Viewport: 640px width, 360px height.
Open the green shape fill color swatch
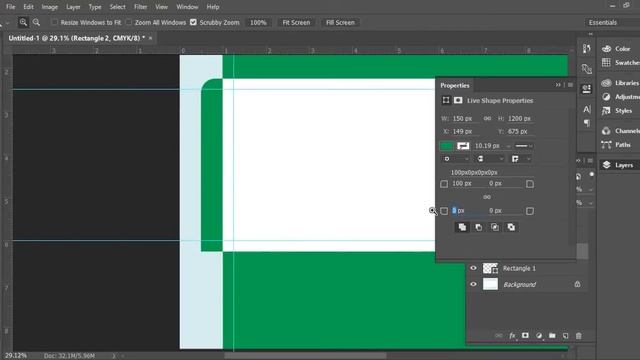(446, 146)
